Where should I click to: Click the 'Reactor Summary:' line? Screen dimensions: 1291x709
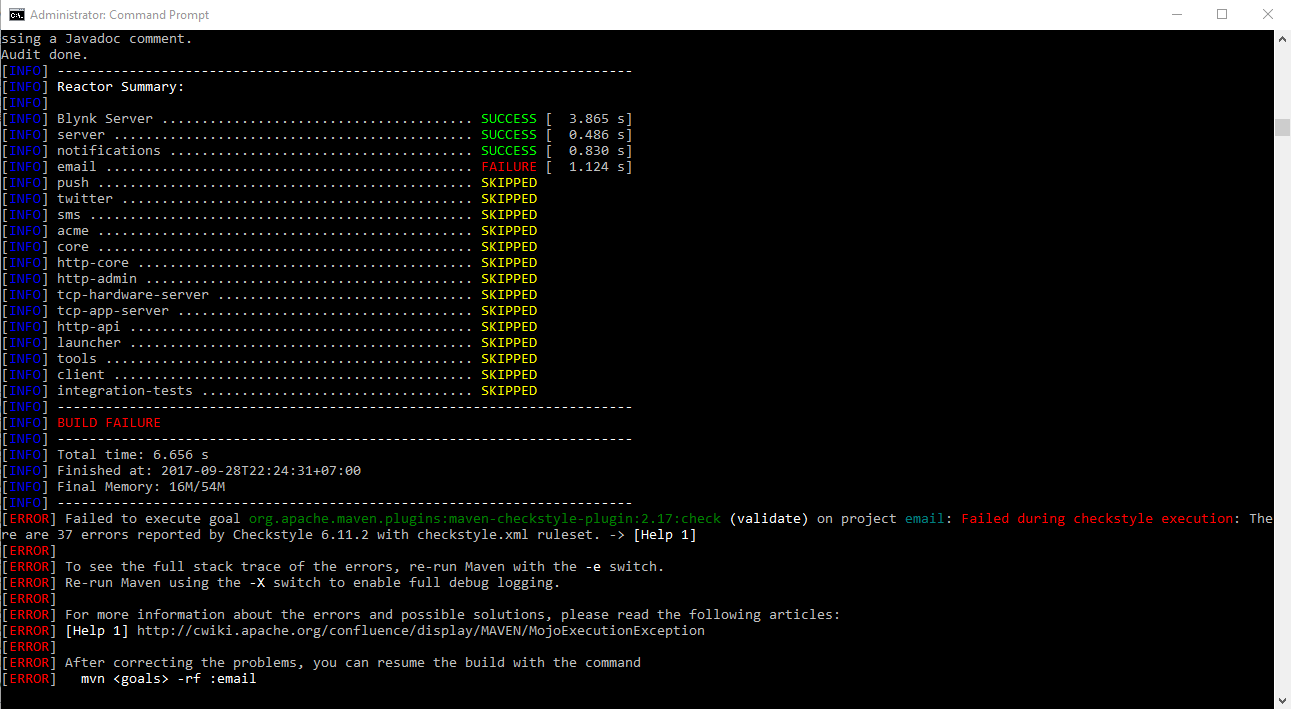click(121, 87)
